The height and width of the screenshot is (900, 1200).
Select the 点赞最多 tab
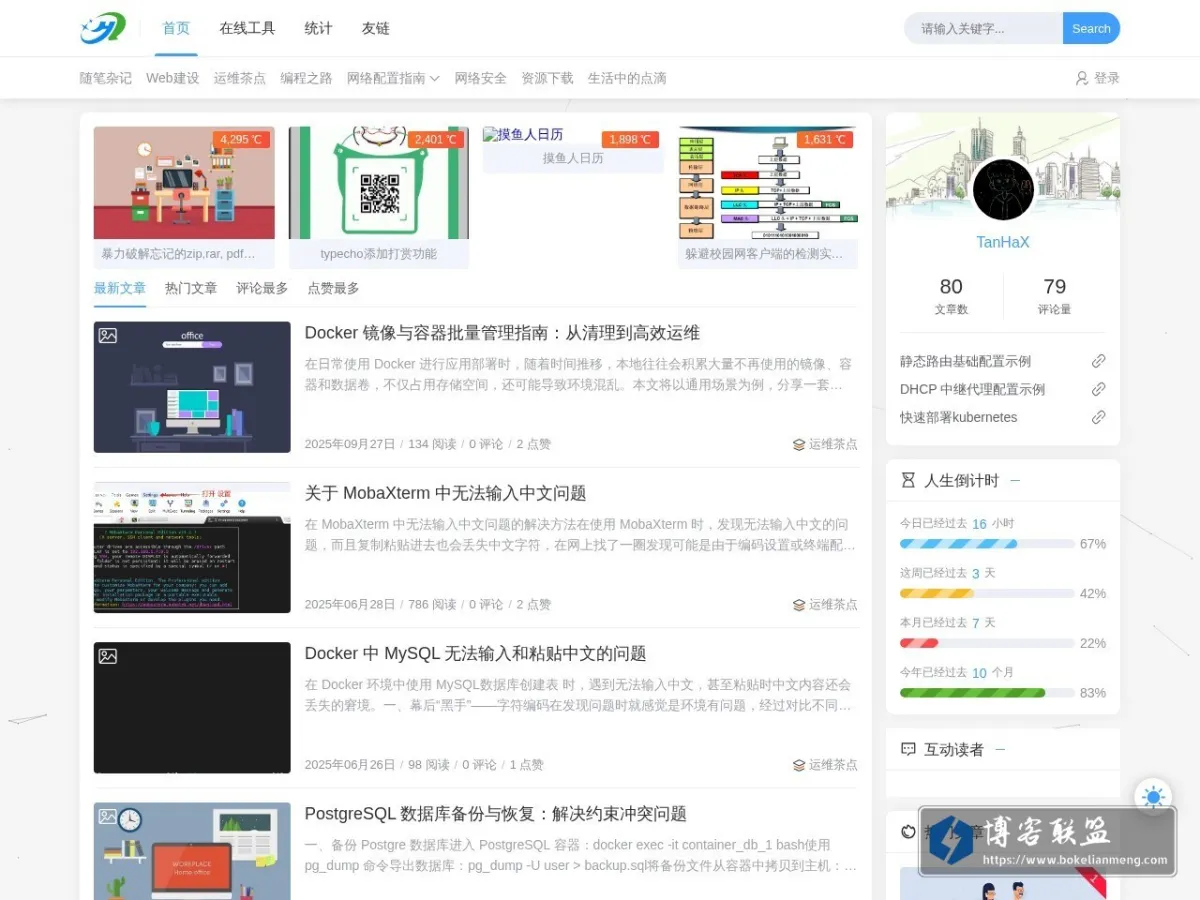333,288
